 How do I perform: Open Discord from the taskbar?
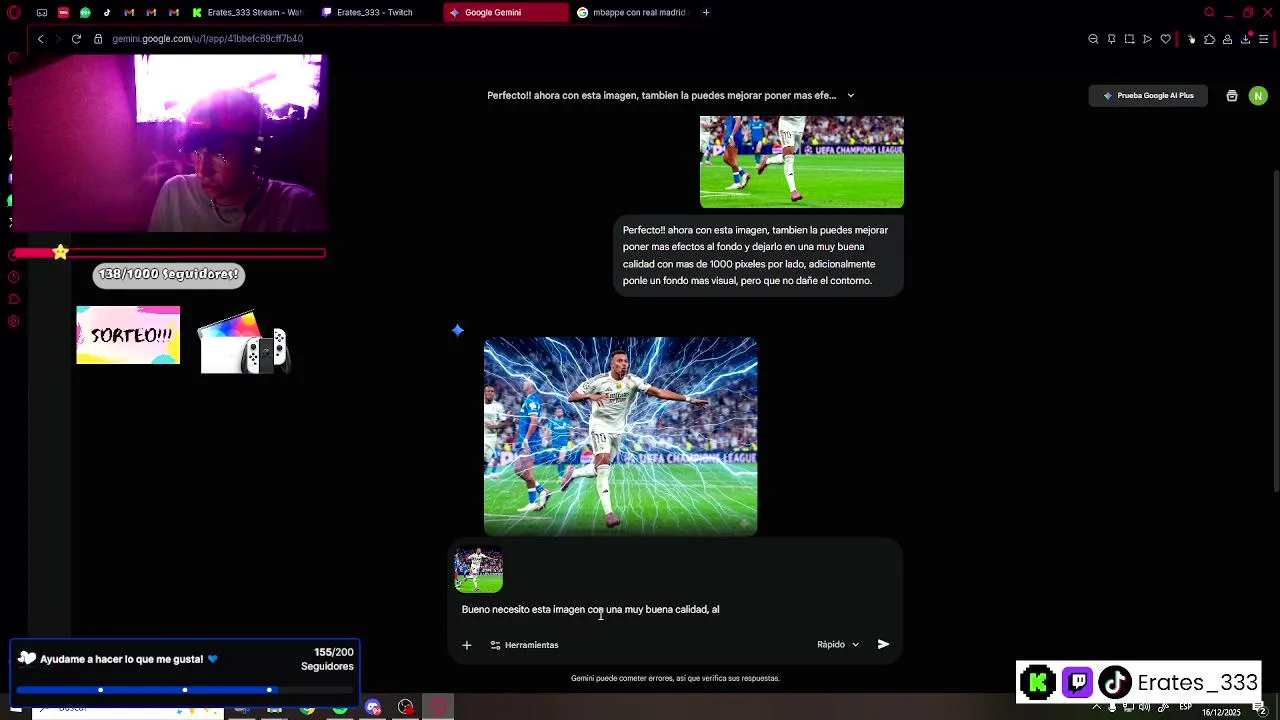(373, 708)
